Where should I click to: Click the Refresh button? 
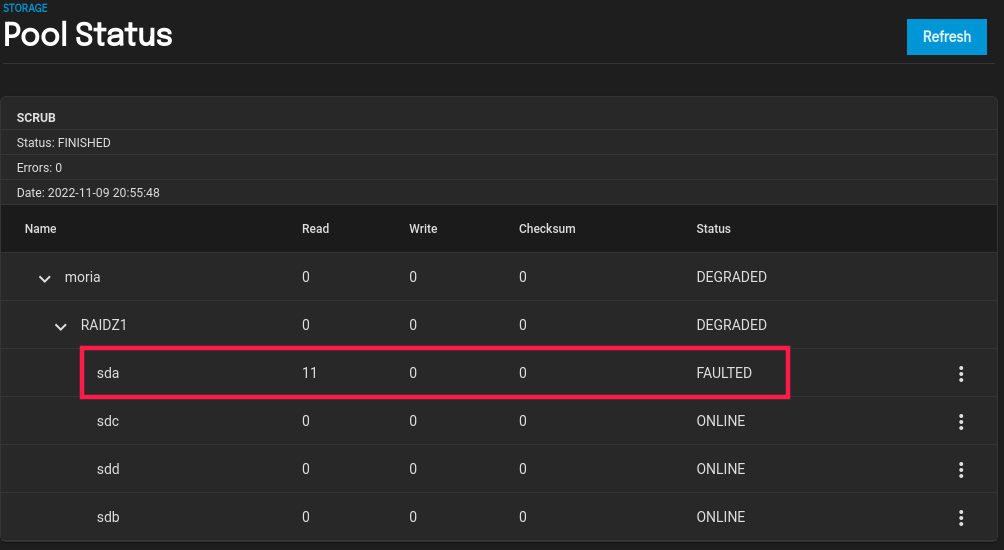coord(946,37)
